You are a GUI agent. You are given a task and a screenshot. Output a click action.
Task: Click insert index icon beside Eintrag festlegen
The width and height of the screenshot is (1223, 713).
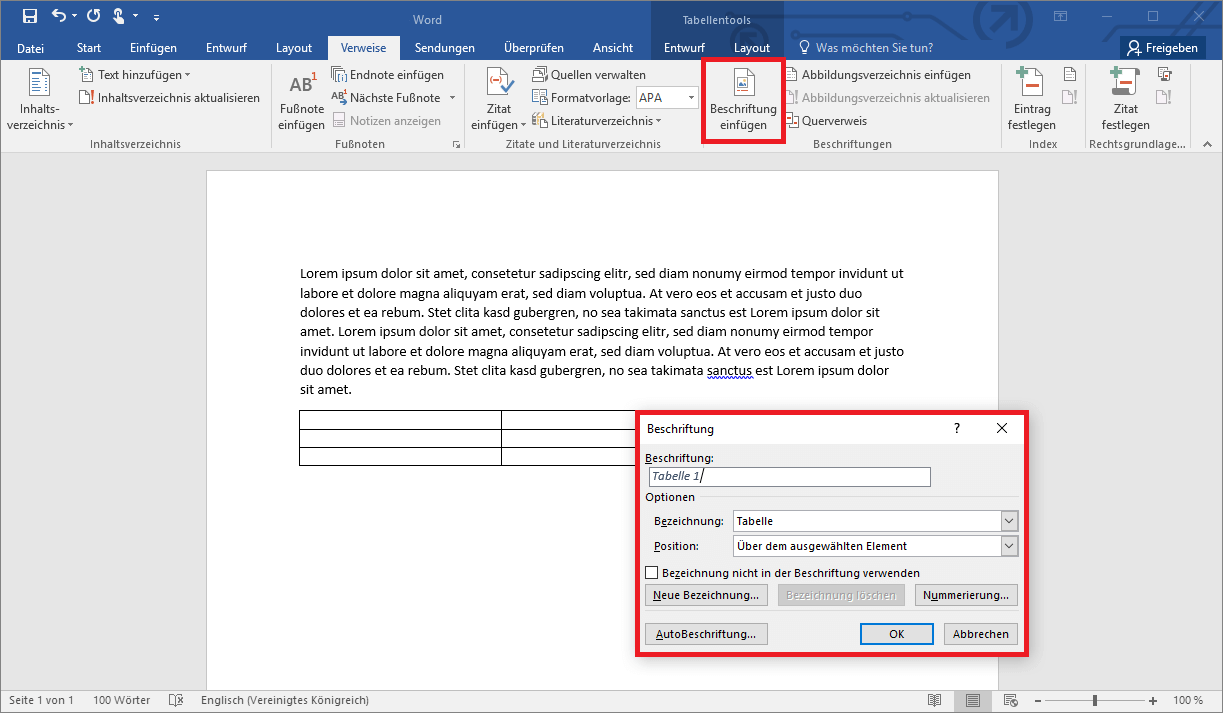[x=1070, y=75]
